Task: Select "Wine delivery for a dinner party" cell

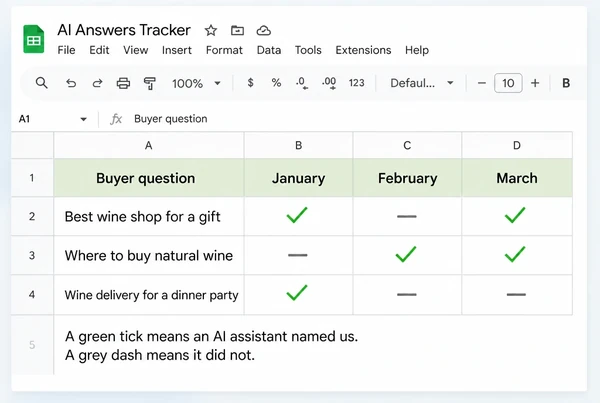Action: [149, 295]
